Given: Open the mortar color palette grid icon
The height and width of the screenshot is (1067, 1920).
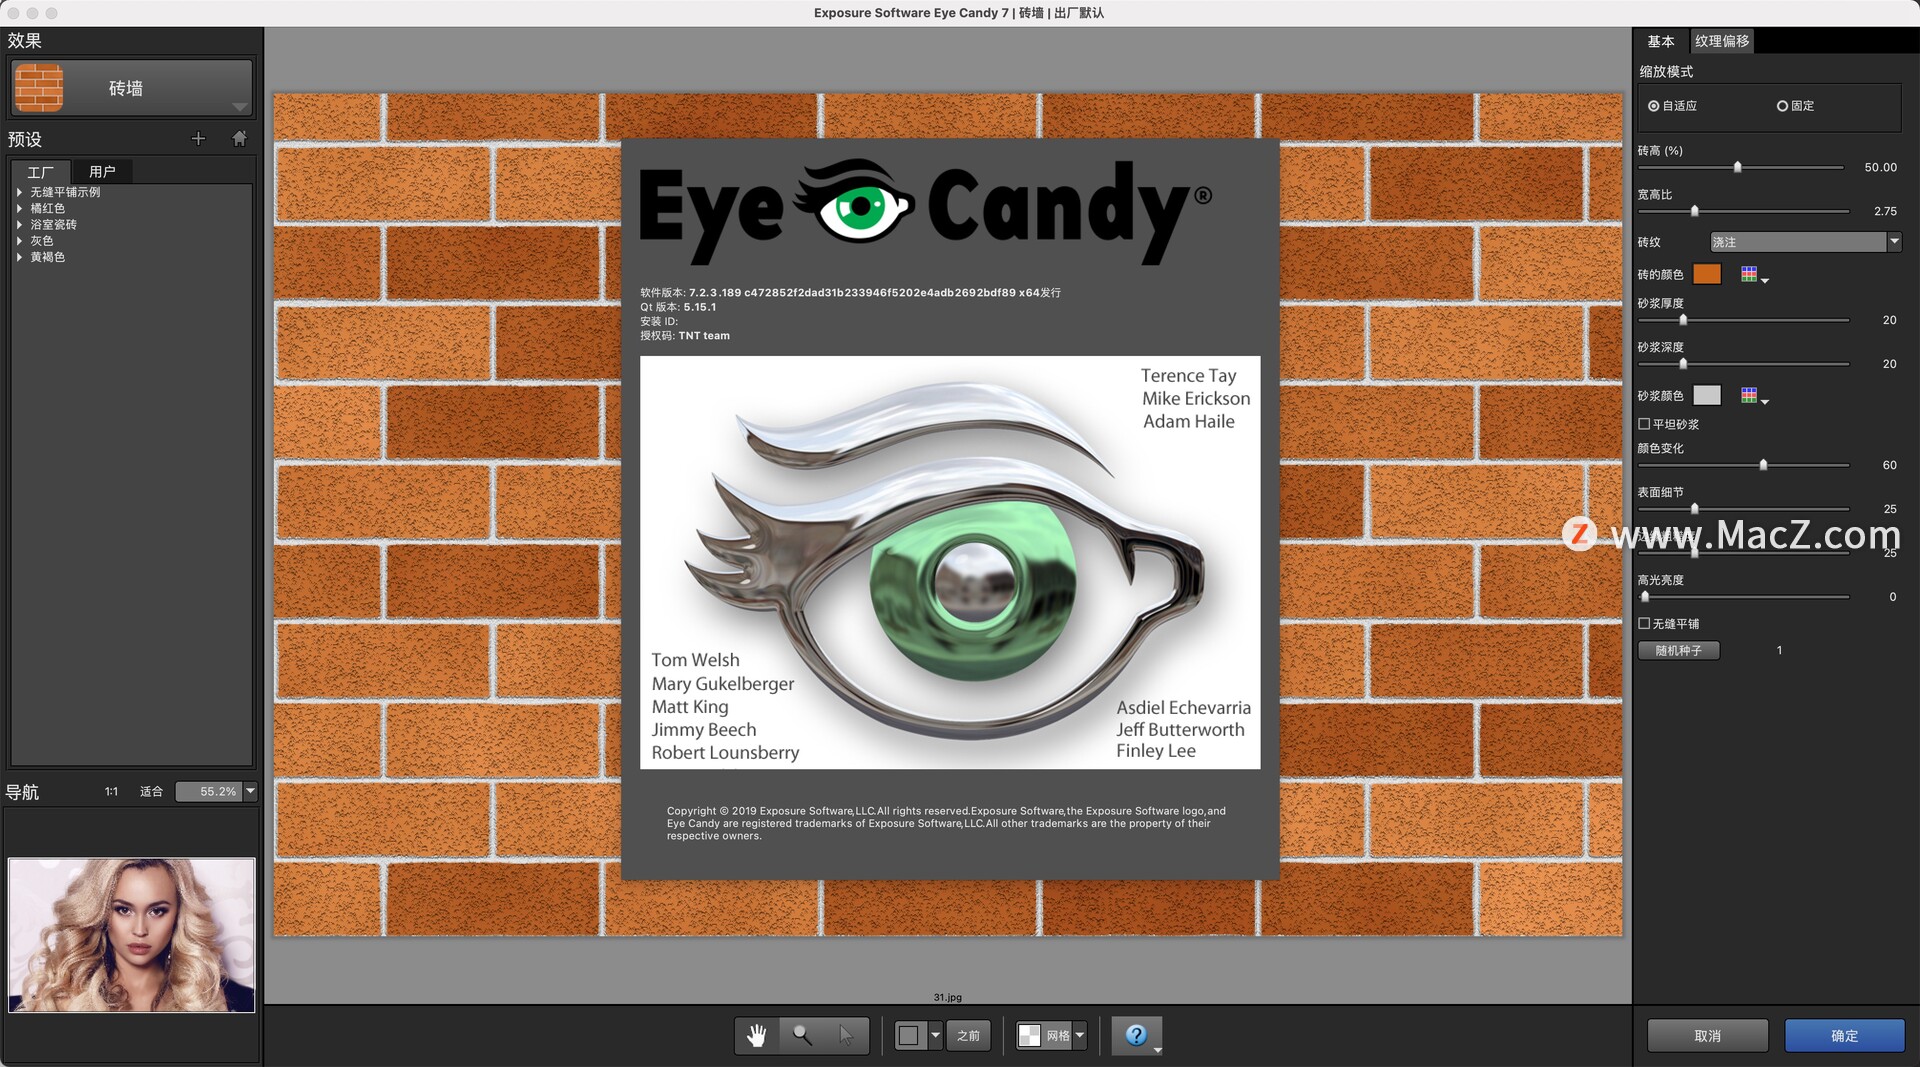Looking at the screenshot, I should tap(1749, 396).
